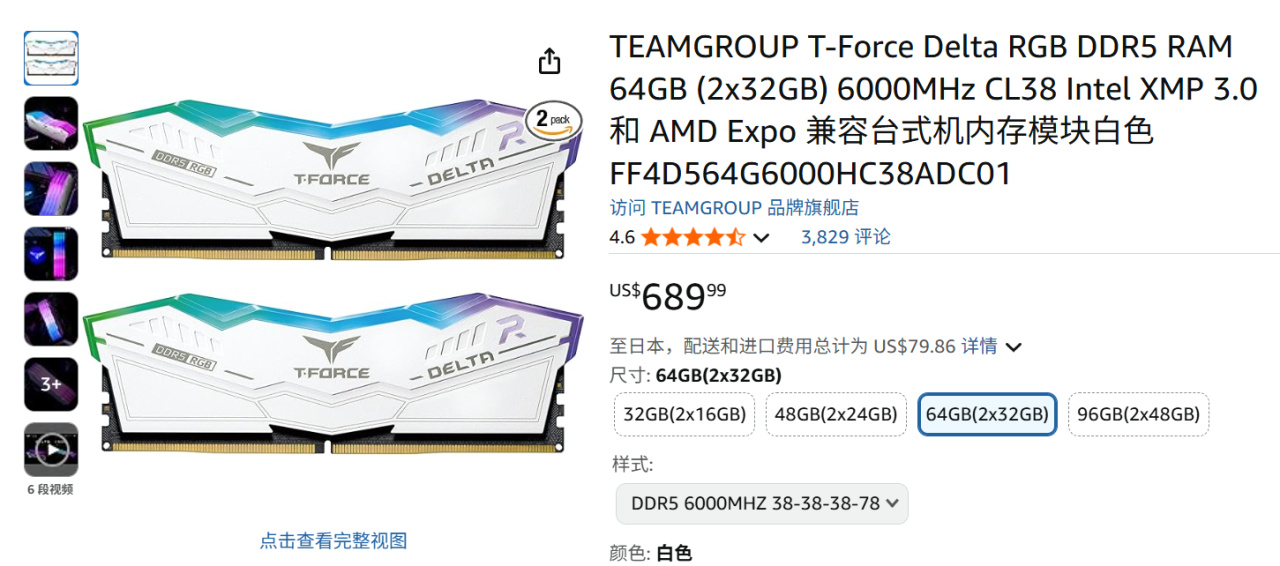
Task: Click the share icon above the product image
Action: pyautogui.click(x=549, y=61)
